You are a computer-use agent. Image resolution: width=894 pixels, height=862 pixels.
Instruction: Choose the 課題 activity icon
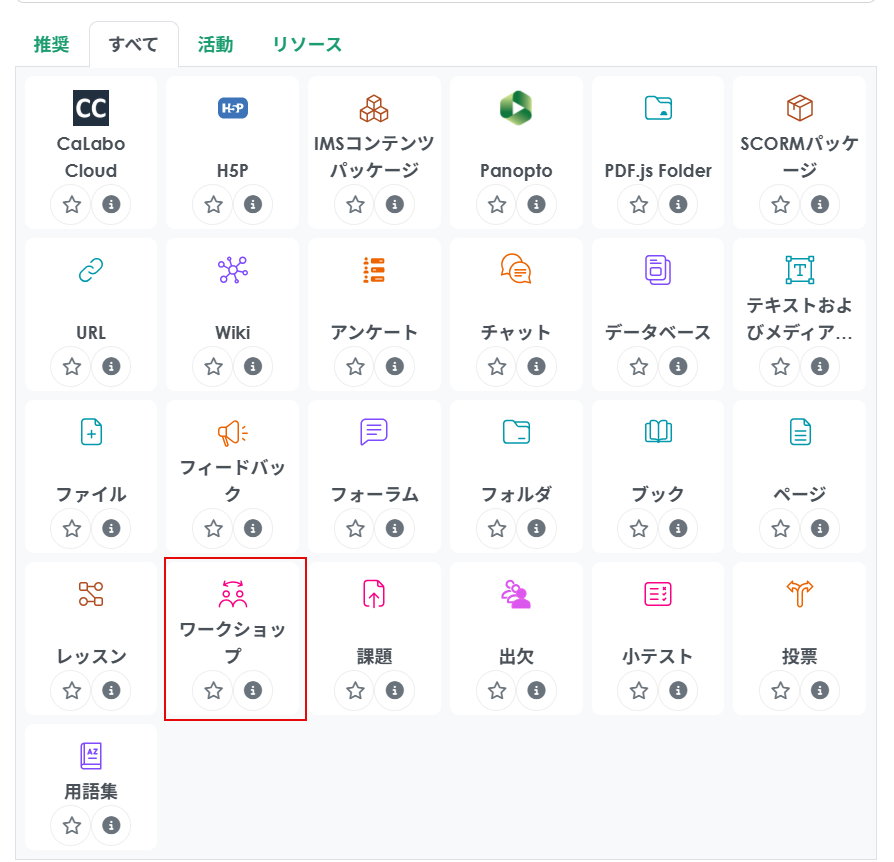[374, 594]
